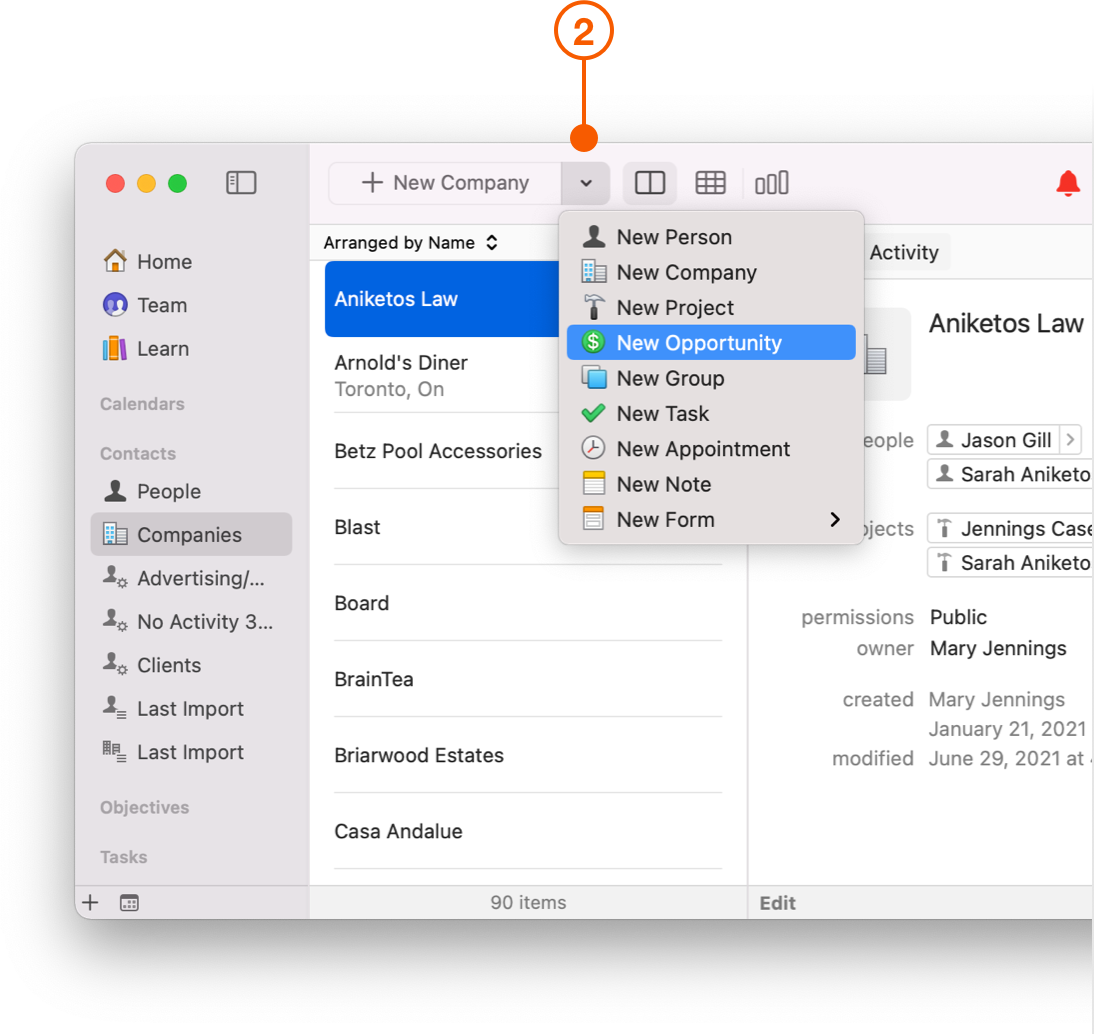Expand the Calendars sidebar section
The height and width of the screenshot is (1034, 1094).
pyautogui.click(x=142, y=404)
